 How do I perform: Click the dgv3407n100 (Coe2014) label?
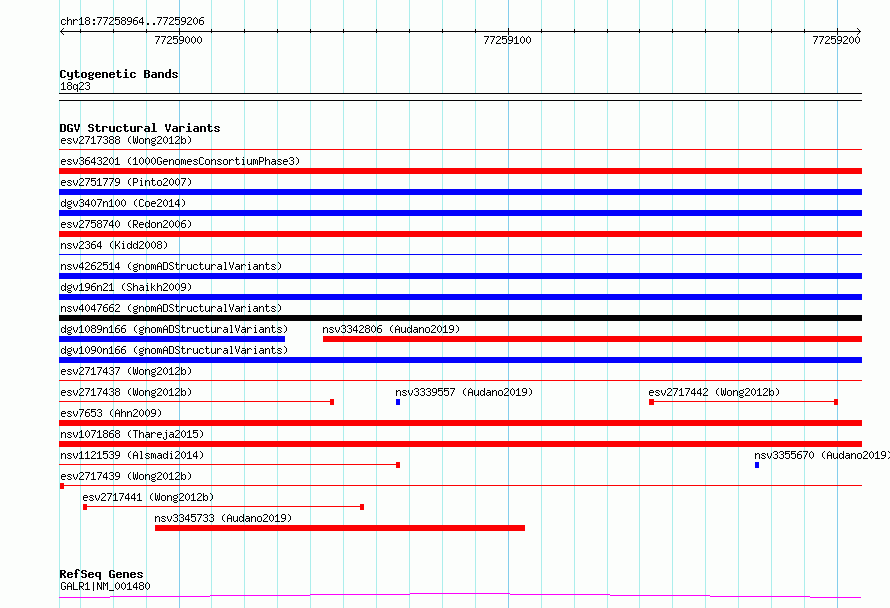tap(123, 203)
